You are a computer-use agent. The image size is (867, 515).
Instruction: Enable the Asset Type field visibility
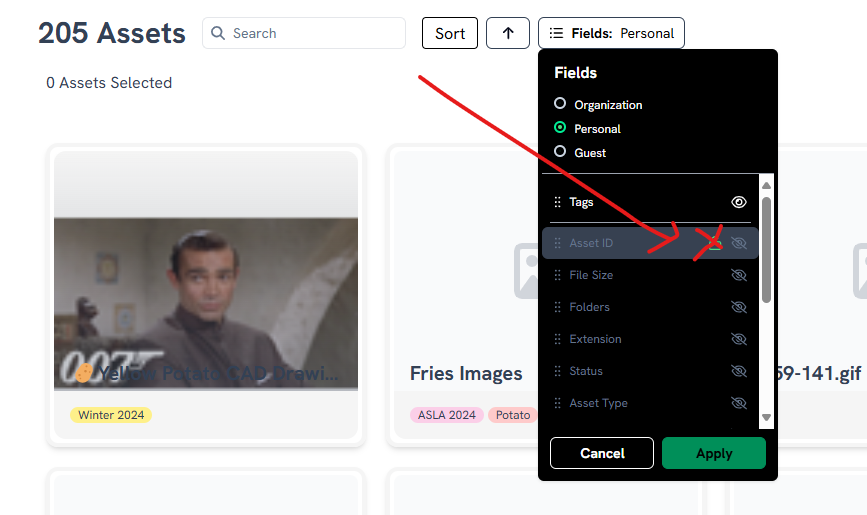[x=739, y=403]
